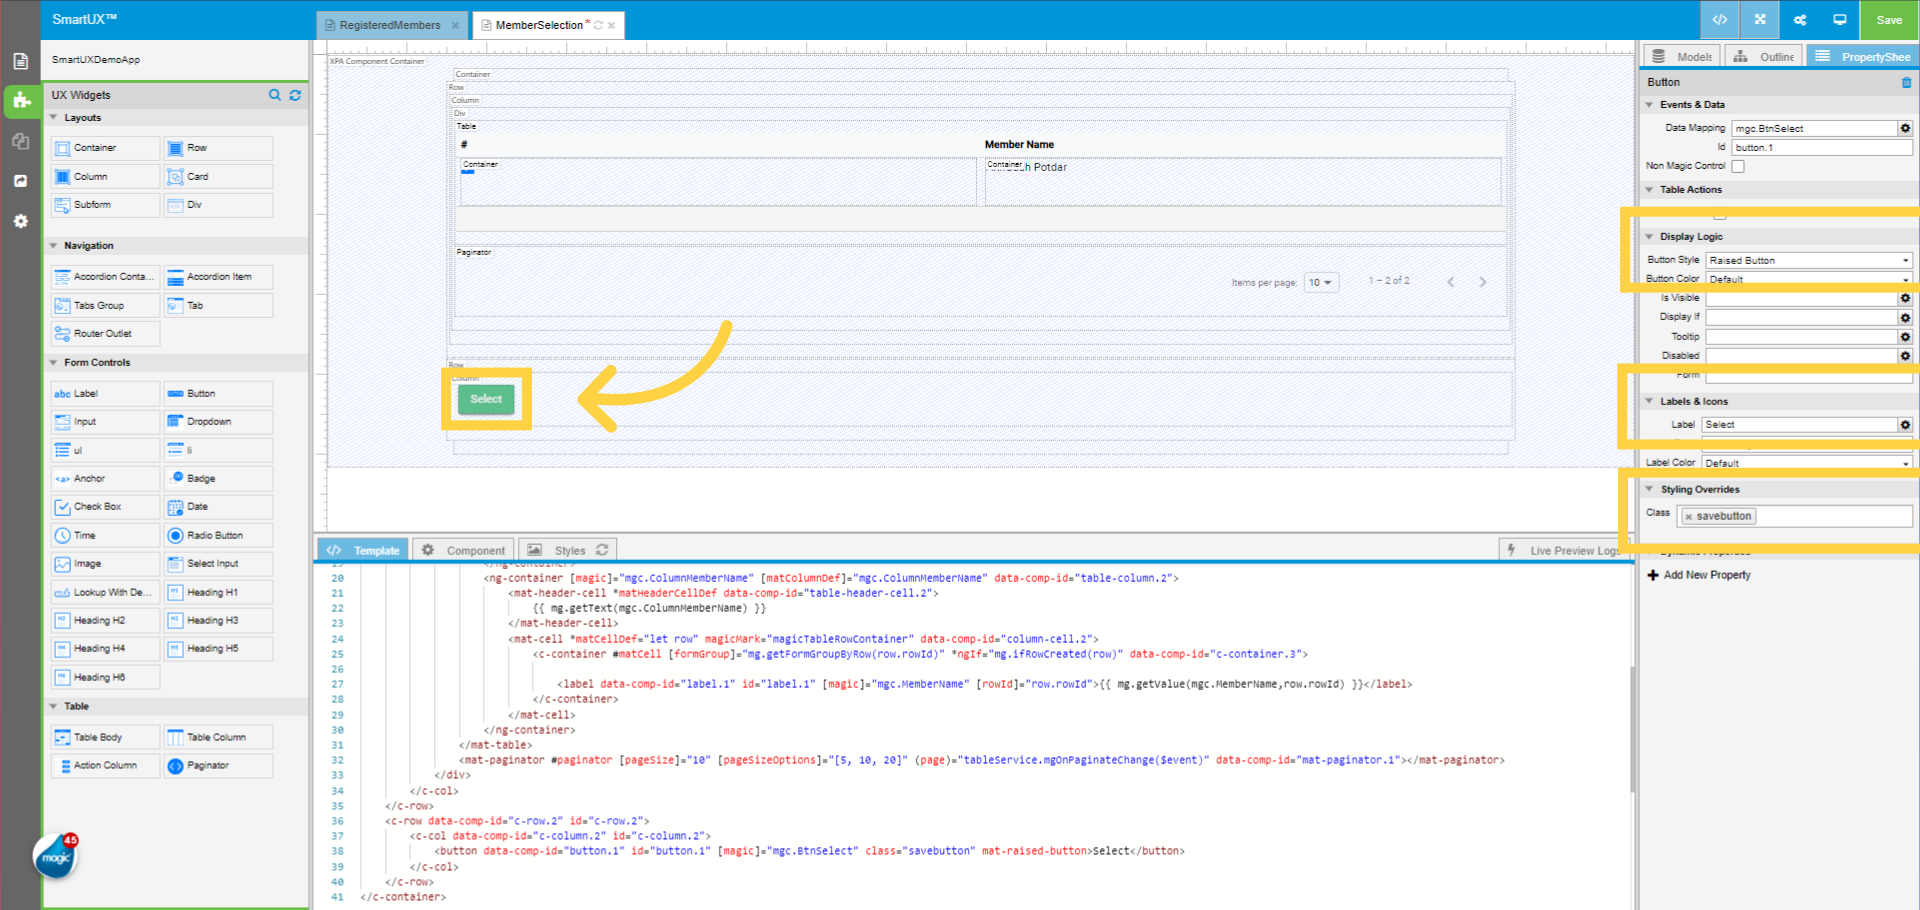1920x910 pixels.
Task: Open the desktop preview monitor icon
Action: pyautogui.click(x=1839, y=20)
